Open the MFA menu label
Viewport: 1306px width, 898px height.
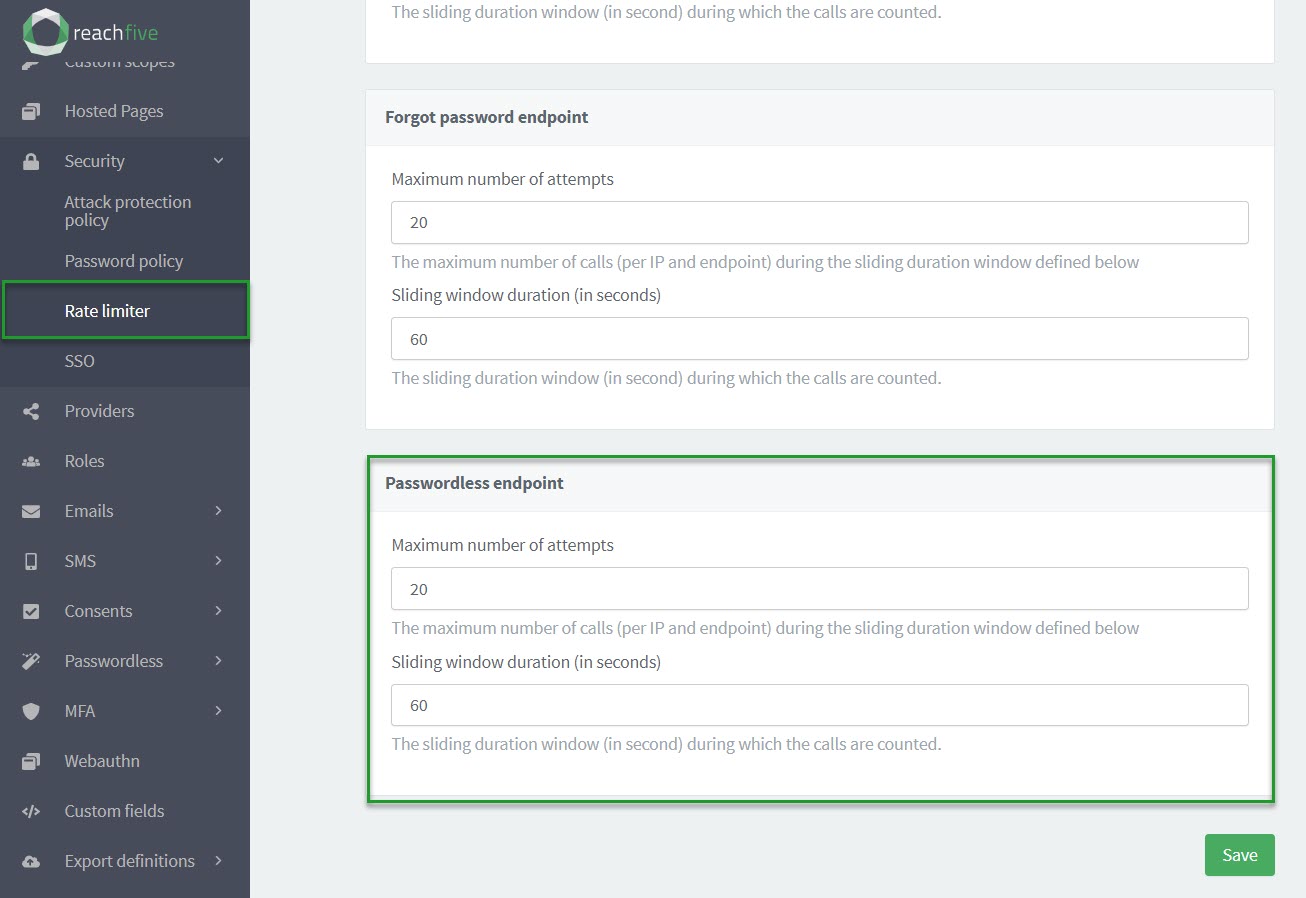[80, 711]
